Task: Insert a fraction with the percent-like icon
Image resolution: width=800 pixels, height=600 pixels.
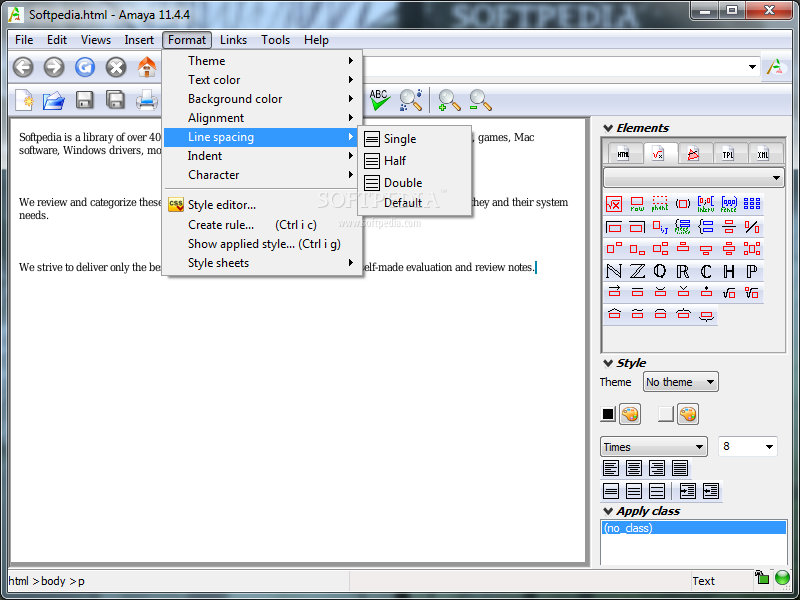Action: click(752, 227)
